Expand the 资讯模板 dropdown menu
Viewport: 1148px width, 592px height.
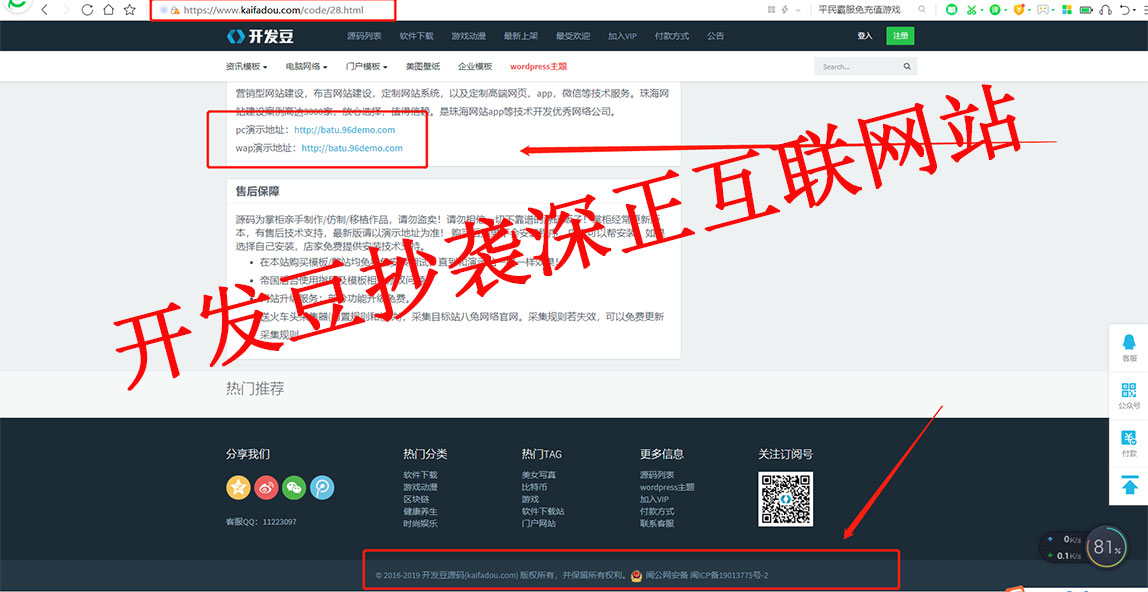click(x=246, y=67)
